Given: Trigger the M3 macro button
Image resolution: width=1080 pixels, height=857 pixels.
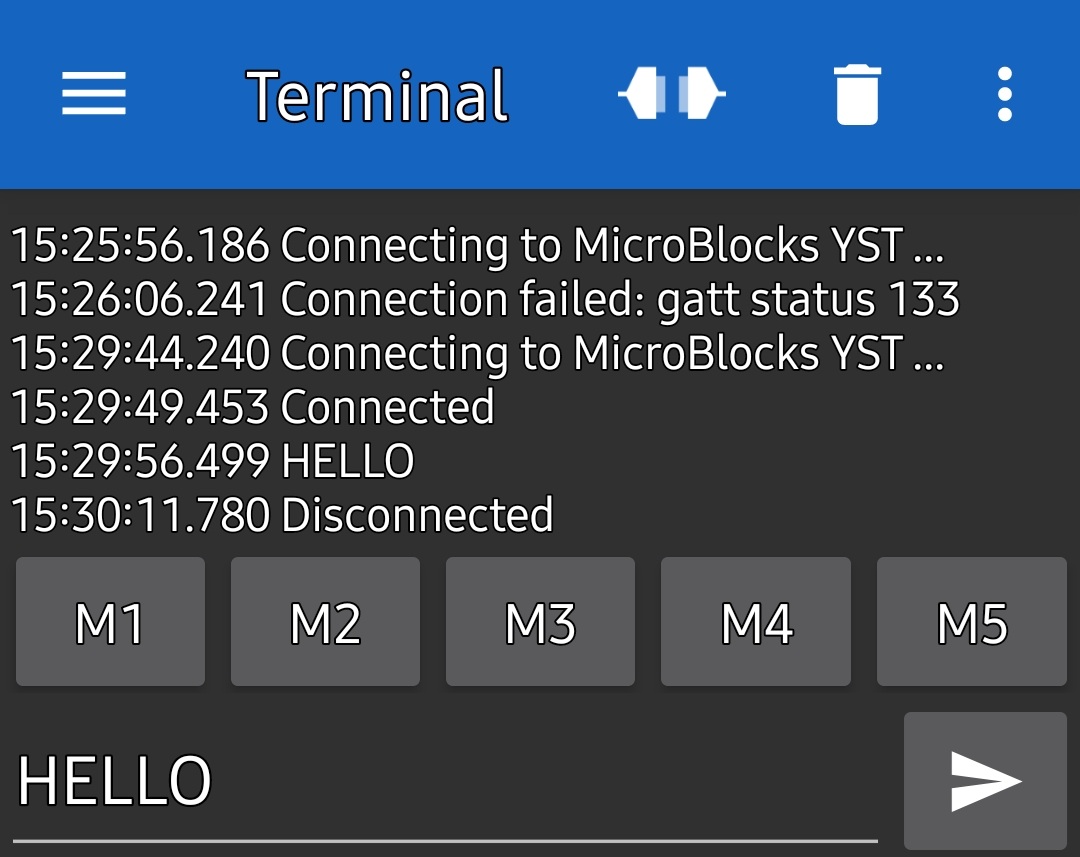Looking at the screenshot, I should pyautogui.click(x=540, y=622).
